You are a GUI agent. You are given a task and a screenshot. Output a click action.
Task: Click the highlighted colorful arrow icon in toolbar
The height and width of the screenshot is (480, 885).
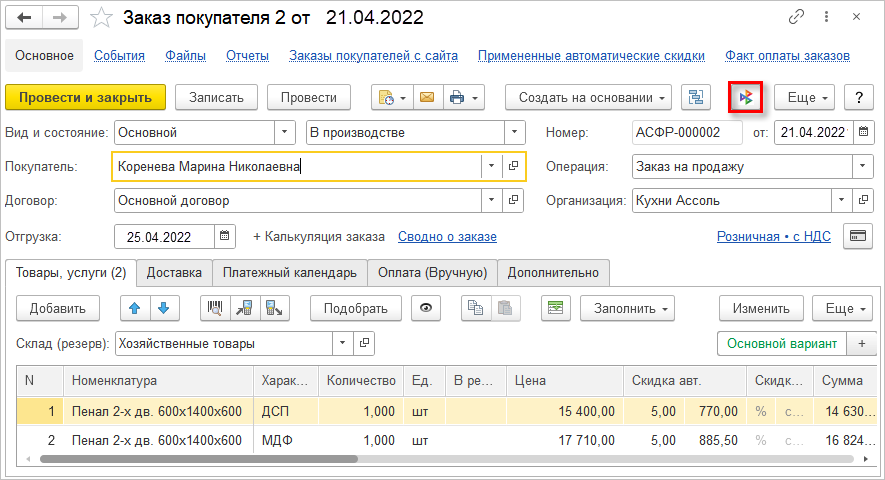745,97
